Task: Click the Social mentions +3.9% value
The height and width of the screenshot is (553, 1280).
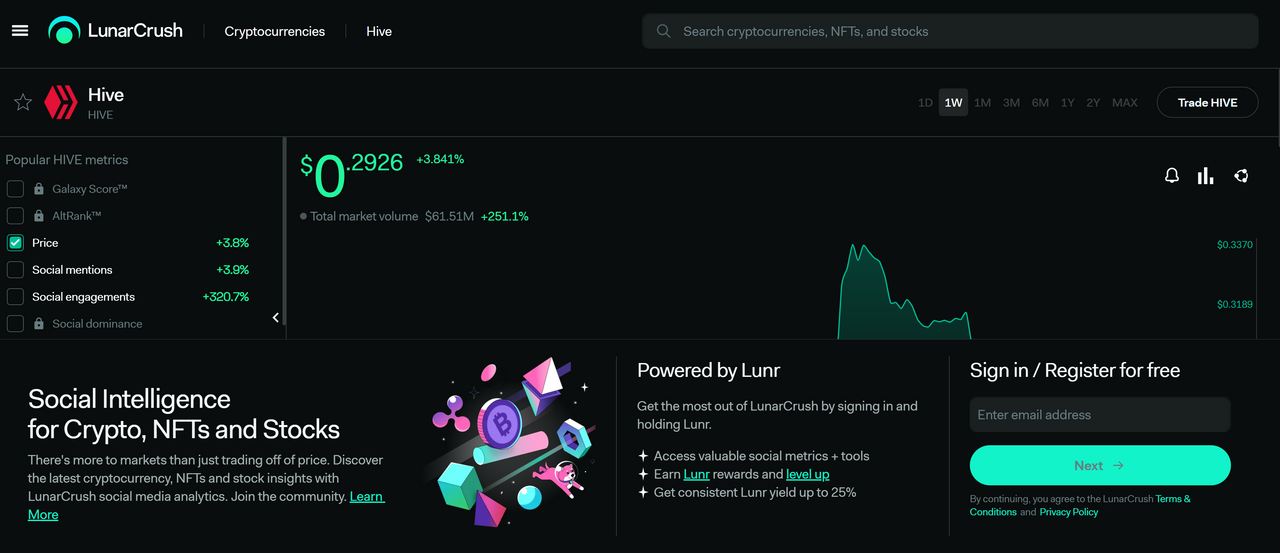Action: tap(232, 270)
